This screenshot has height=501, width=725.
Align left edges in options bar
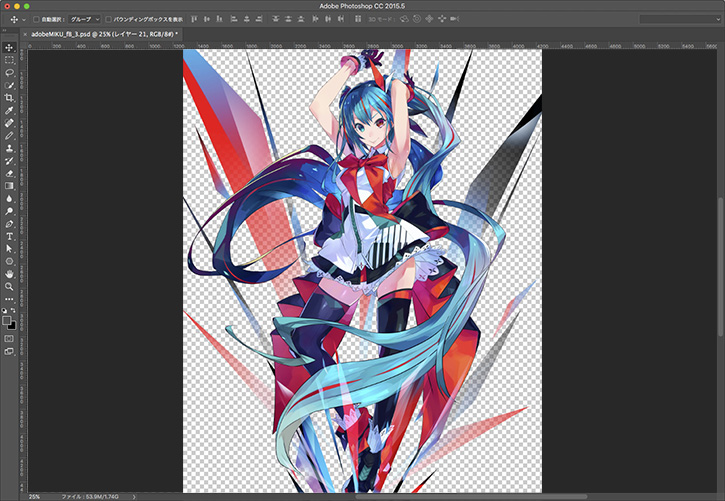point(234,19)
